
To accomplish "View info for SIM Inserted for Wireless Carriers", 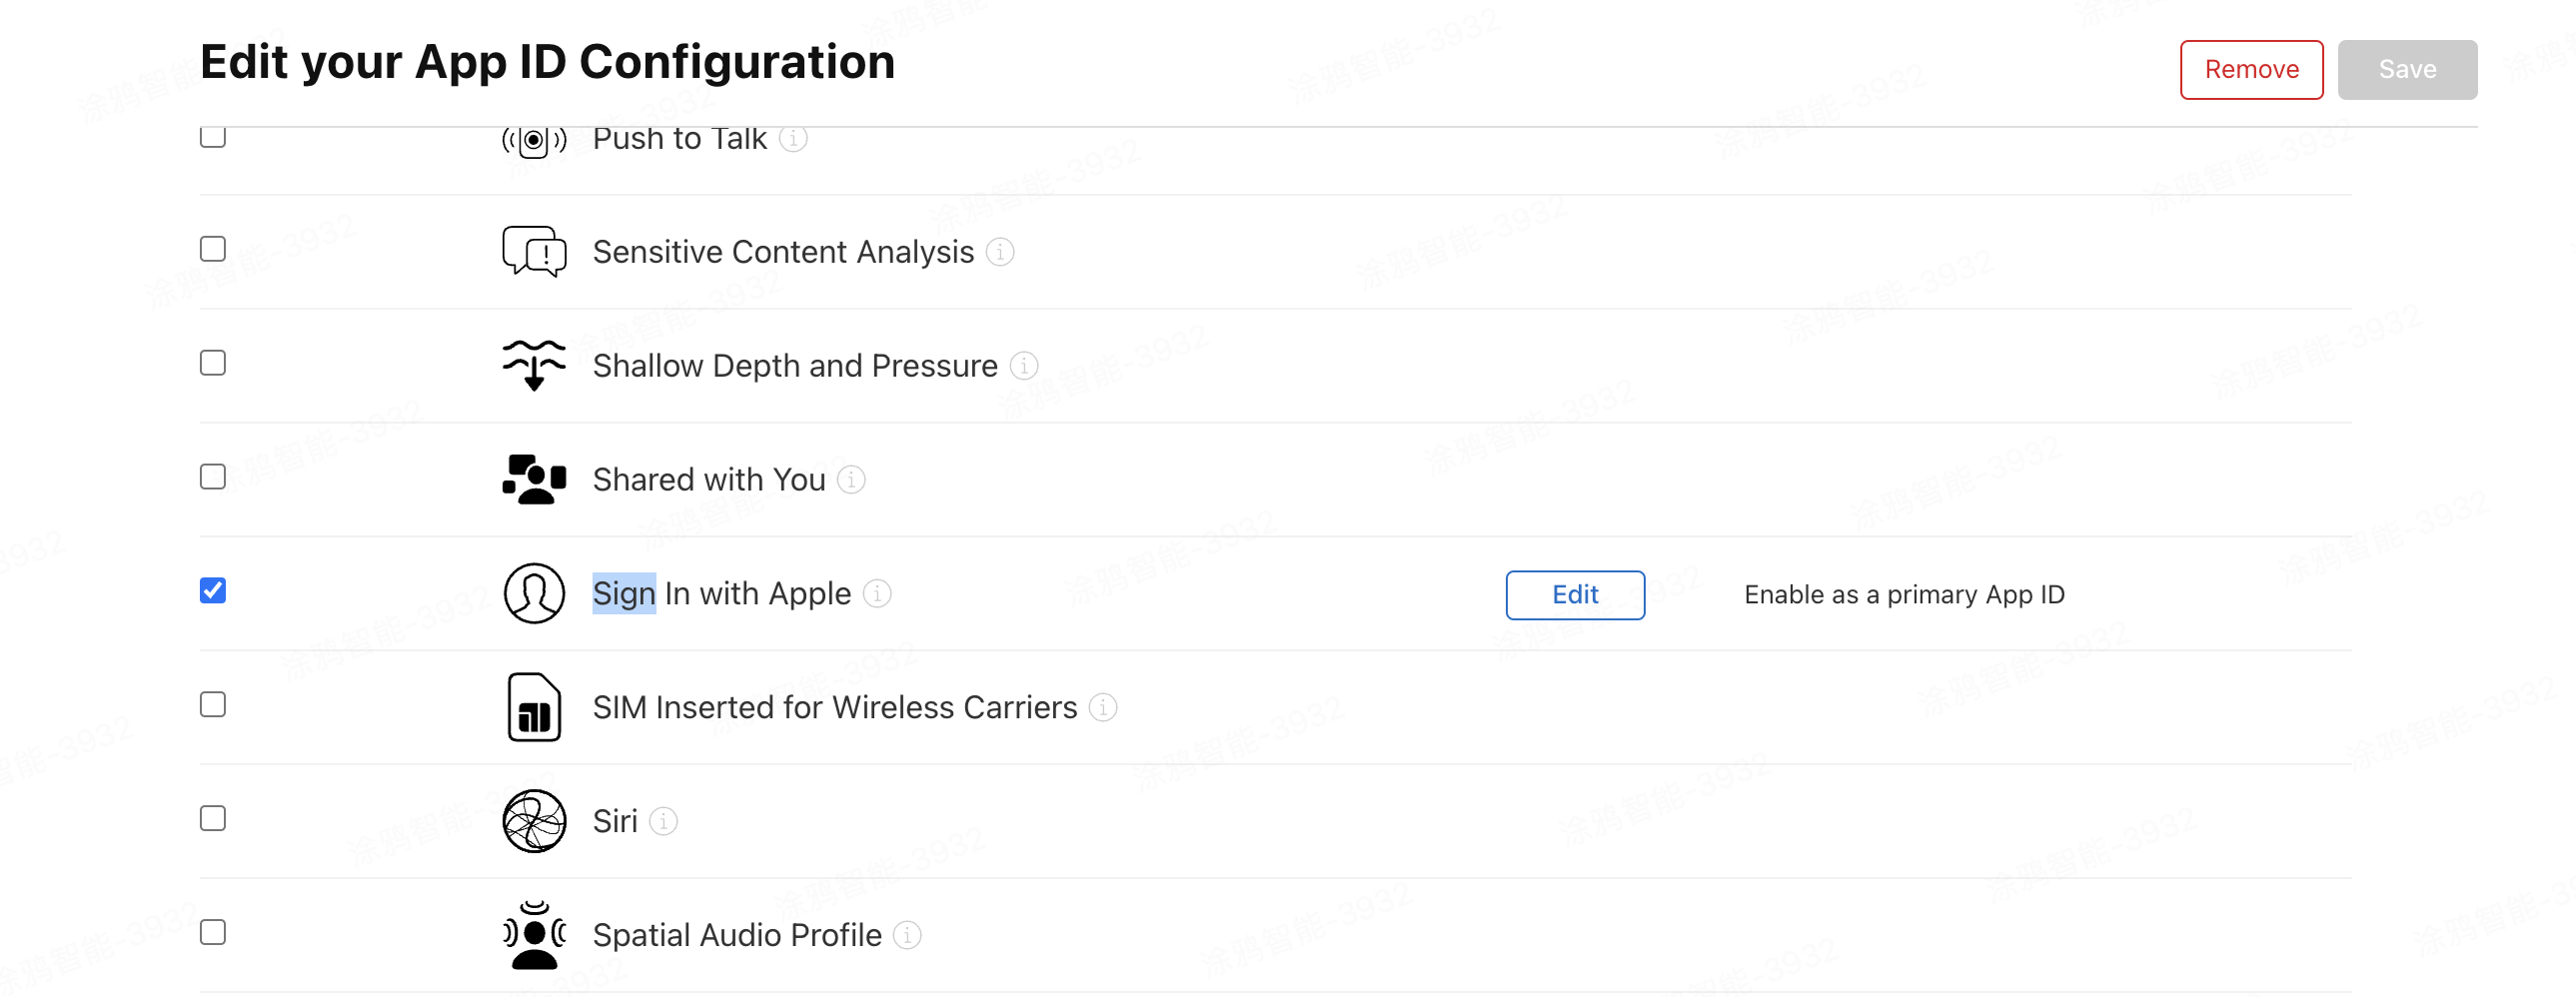I will click(x=1103, y=708).
